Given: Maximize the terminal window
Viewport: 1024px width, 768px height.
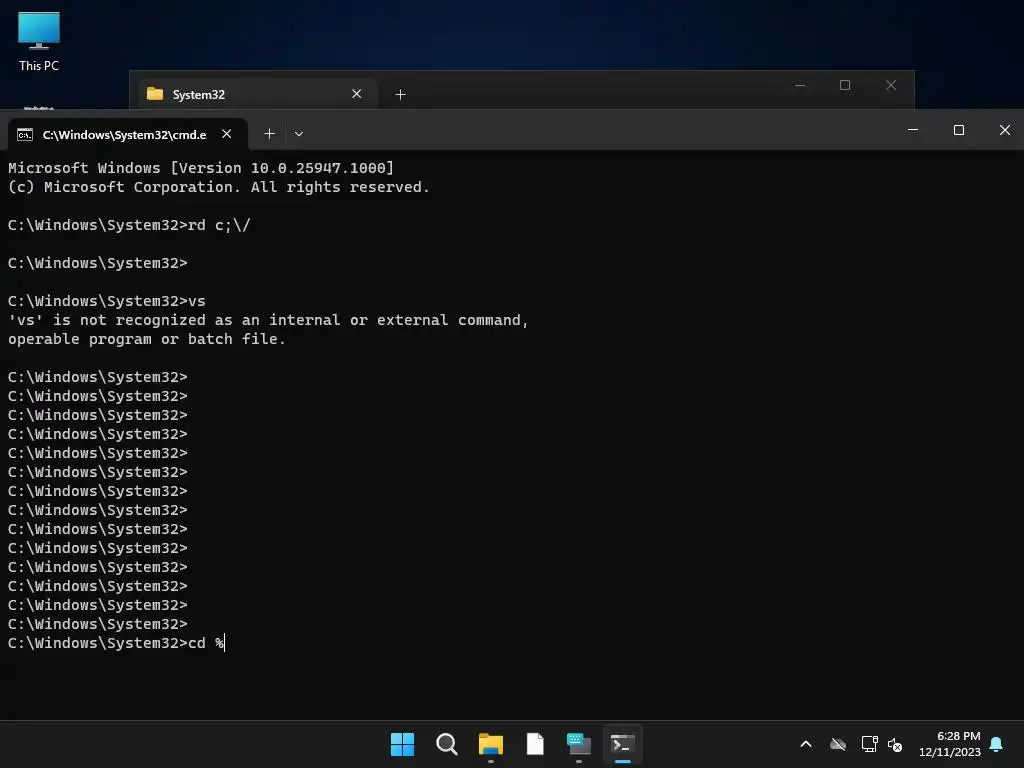Looking at the screenshot, I should [x=959, y=130].
